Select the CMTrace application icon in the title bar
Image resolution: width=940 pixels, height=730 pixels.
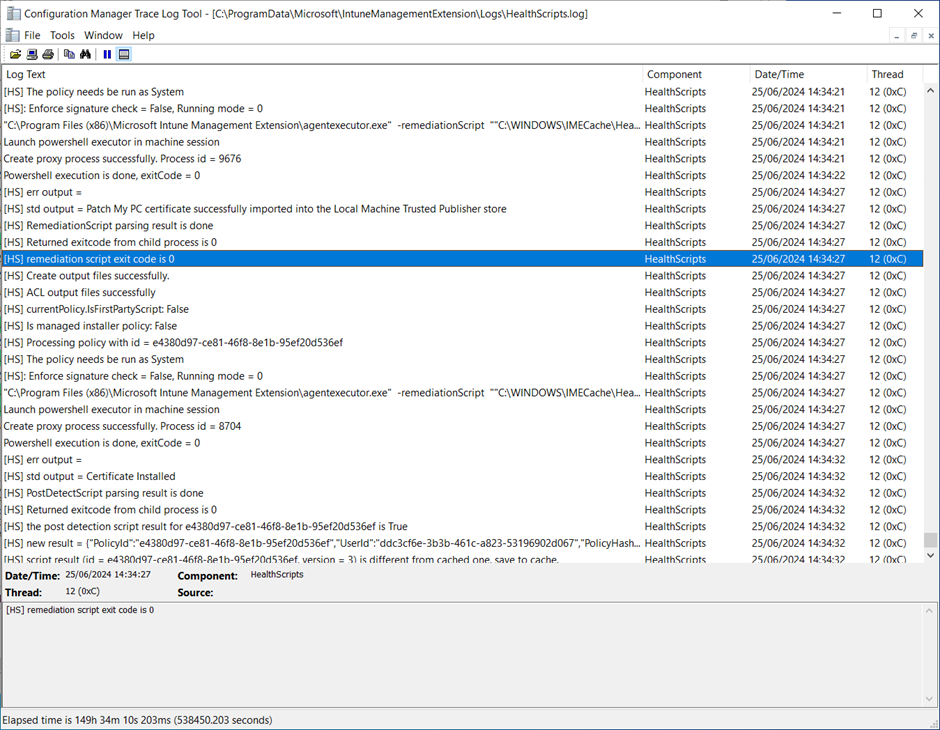click(x=14, y=13)
